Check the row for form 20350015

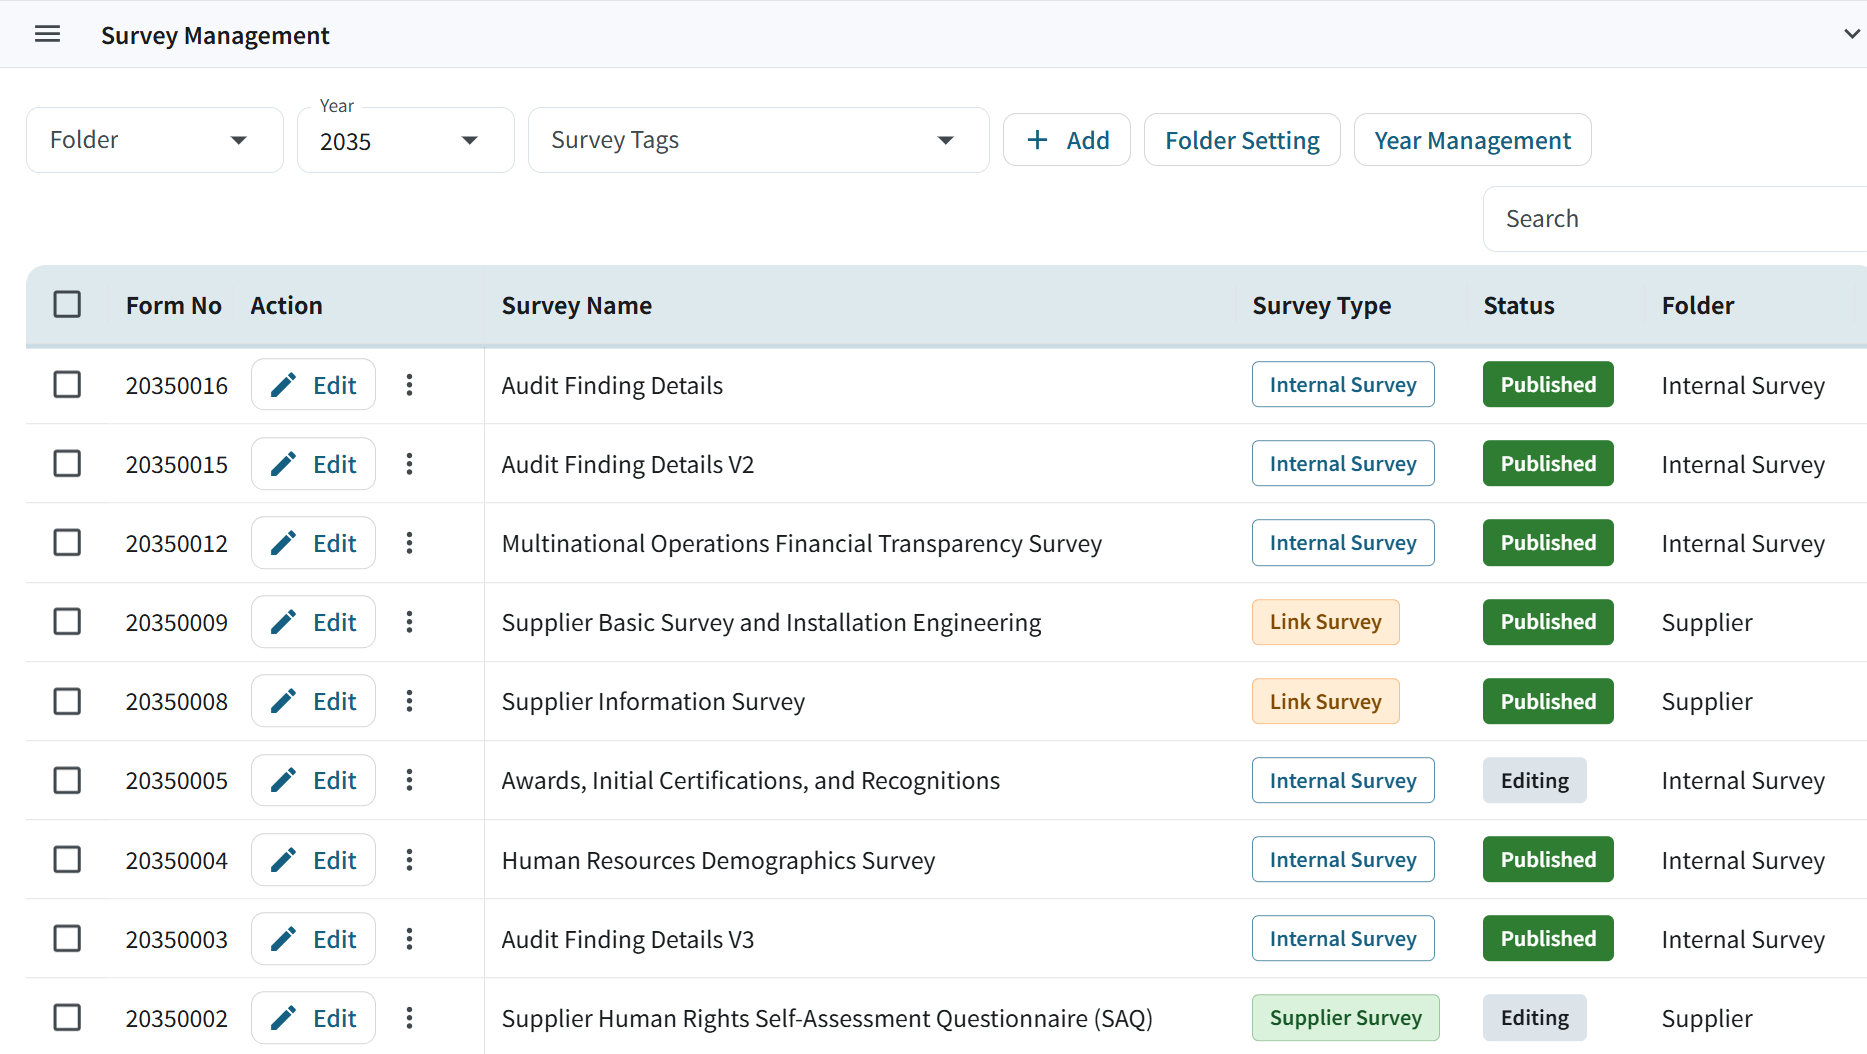[x=67, y=463]
